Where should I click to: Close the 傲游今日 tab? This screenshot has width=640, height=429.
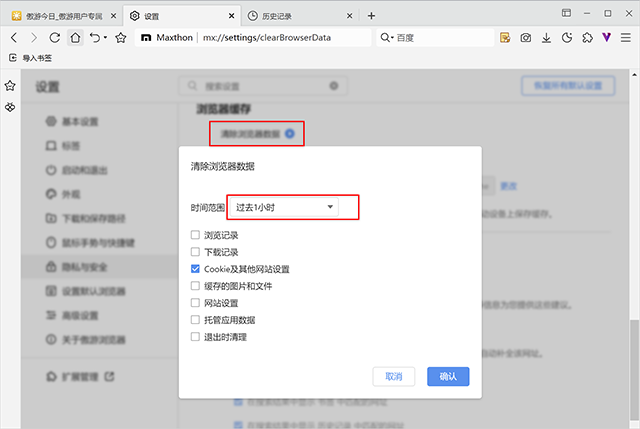[x=113, y=16]
